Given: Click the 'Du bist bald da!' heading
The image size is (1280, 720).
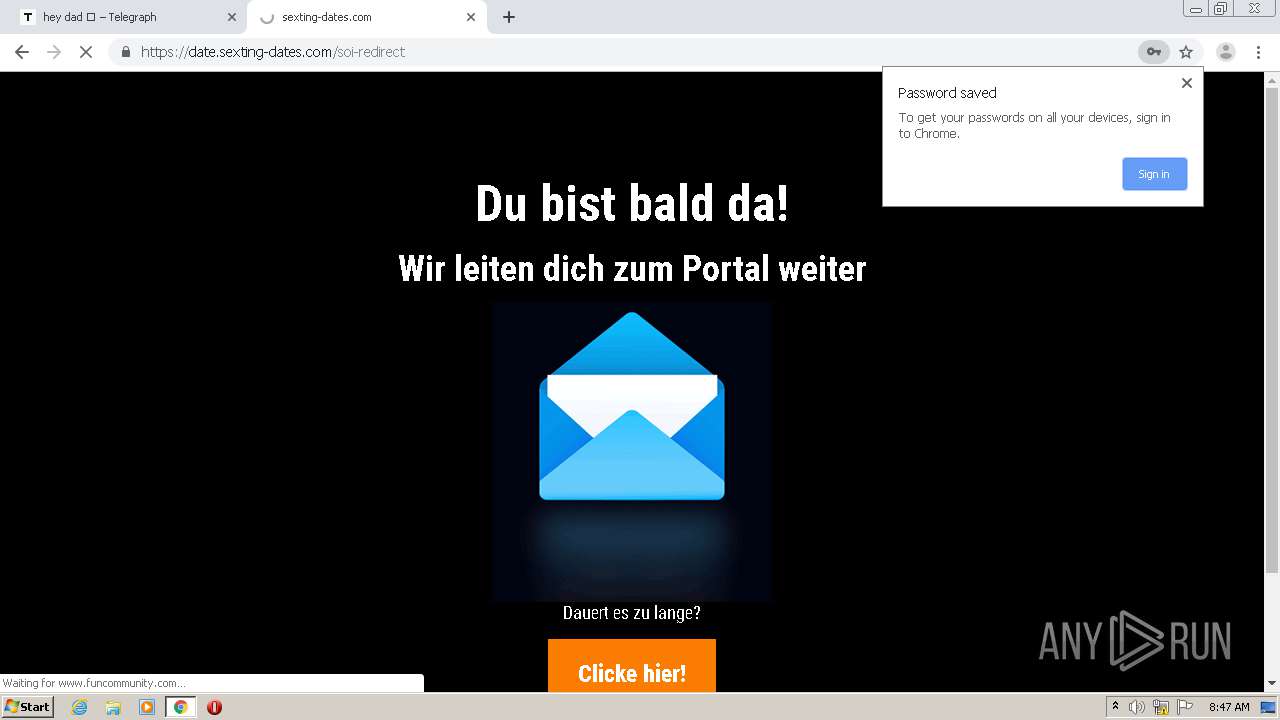Looking at the screenshot, I should click(632, 204).
